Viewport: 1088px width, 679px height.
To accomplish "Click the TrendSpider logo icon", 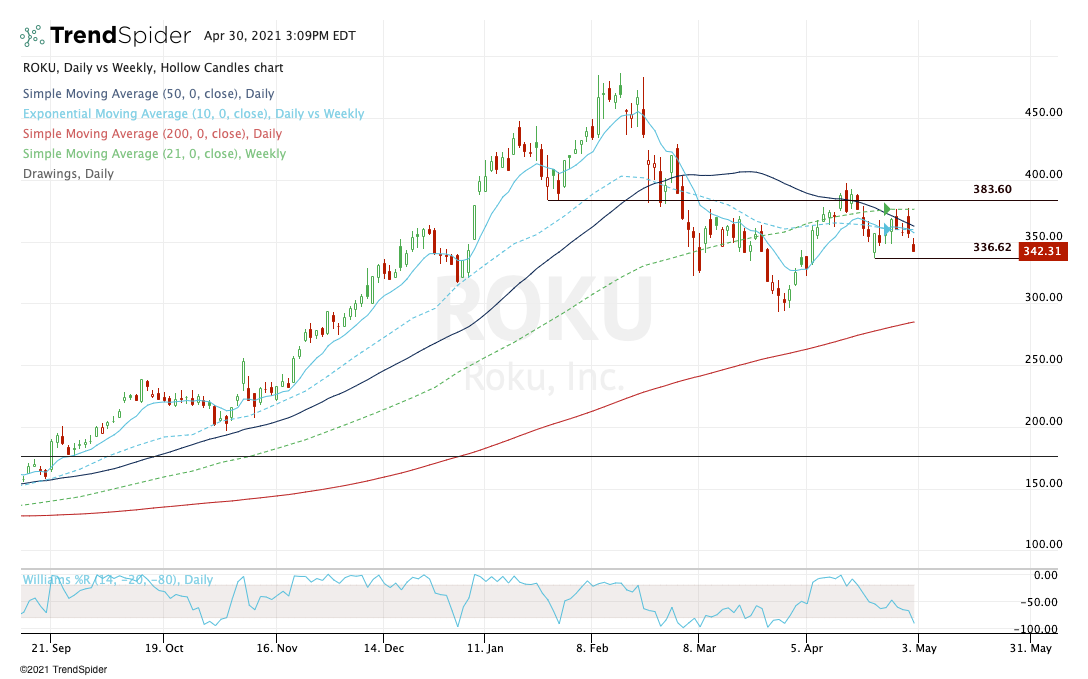I will pyautogui.click(x=32, y=35).
